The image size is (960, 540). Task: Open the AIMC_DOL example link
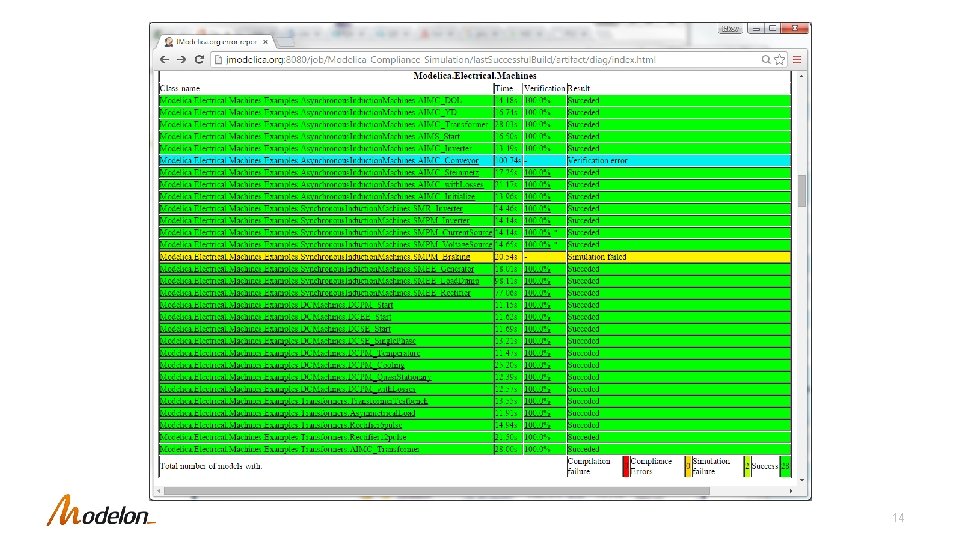310,100
